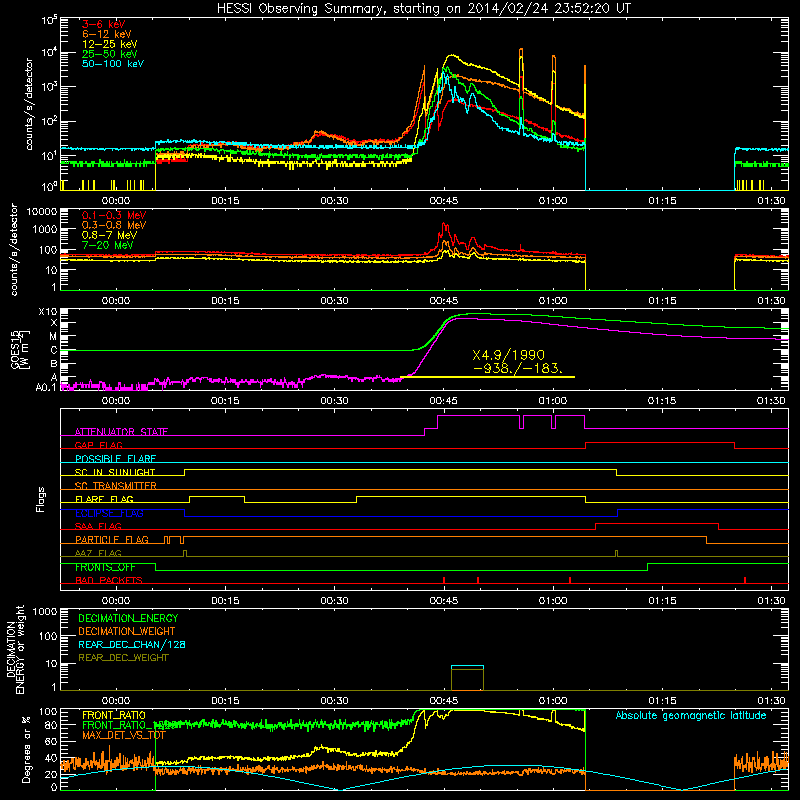
Task: Click the Absolute geomagnetic latitude label
Action: pyautogui.click(x=691, y=715)
